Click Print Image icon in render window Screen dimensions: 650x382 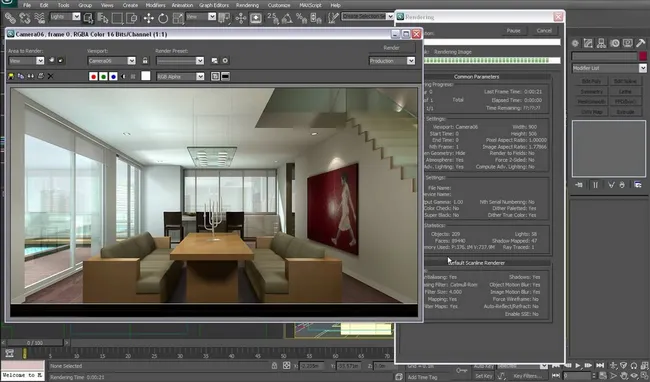(41, 76)
